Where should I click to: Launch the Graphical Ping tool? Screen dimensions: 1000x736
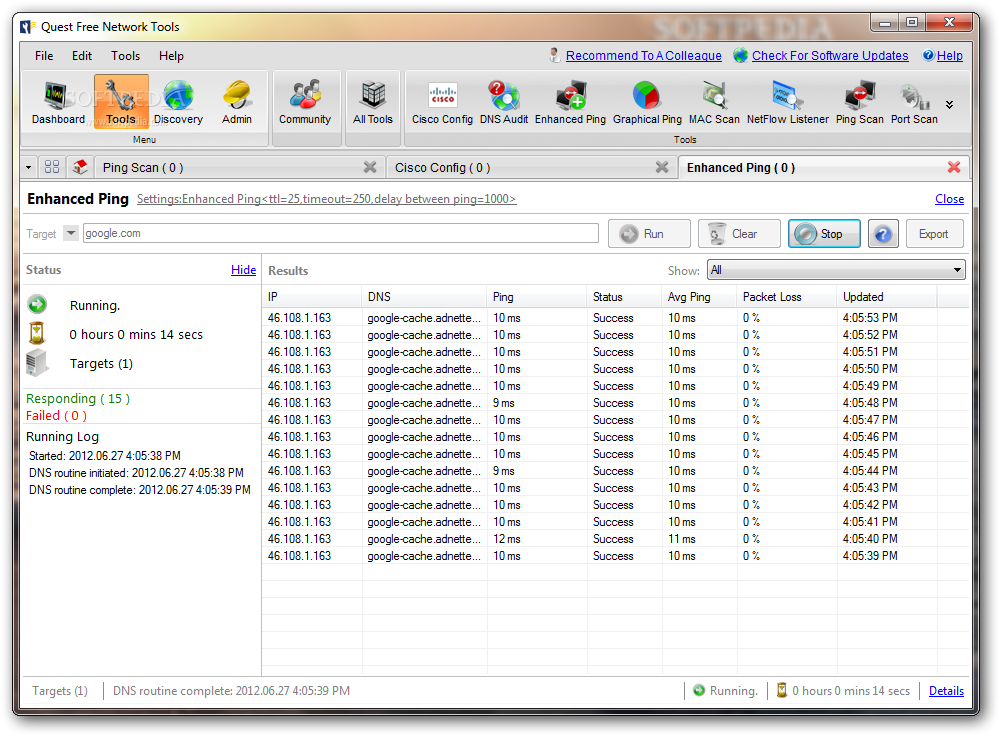[x=647, y=102]
